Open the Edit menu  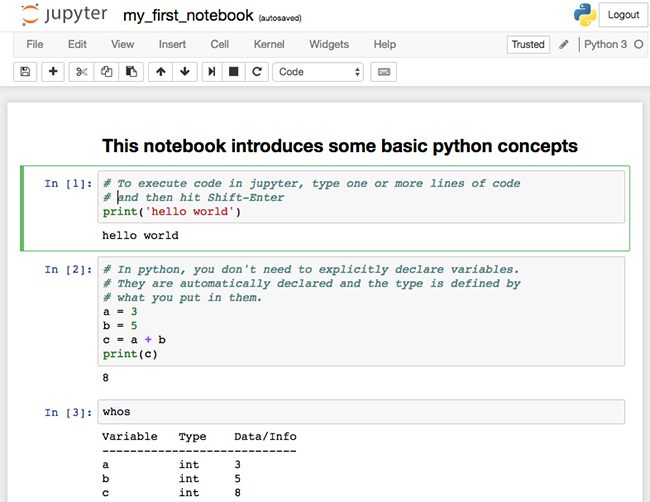77,44
